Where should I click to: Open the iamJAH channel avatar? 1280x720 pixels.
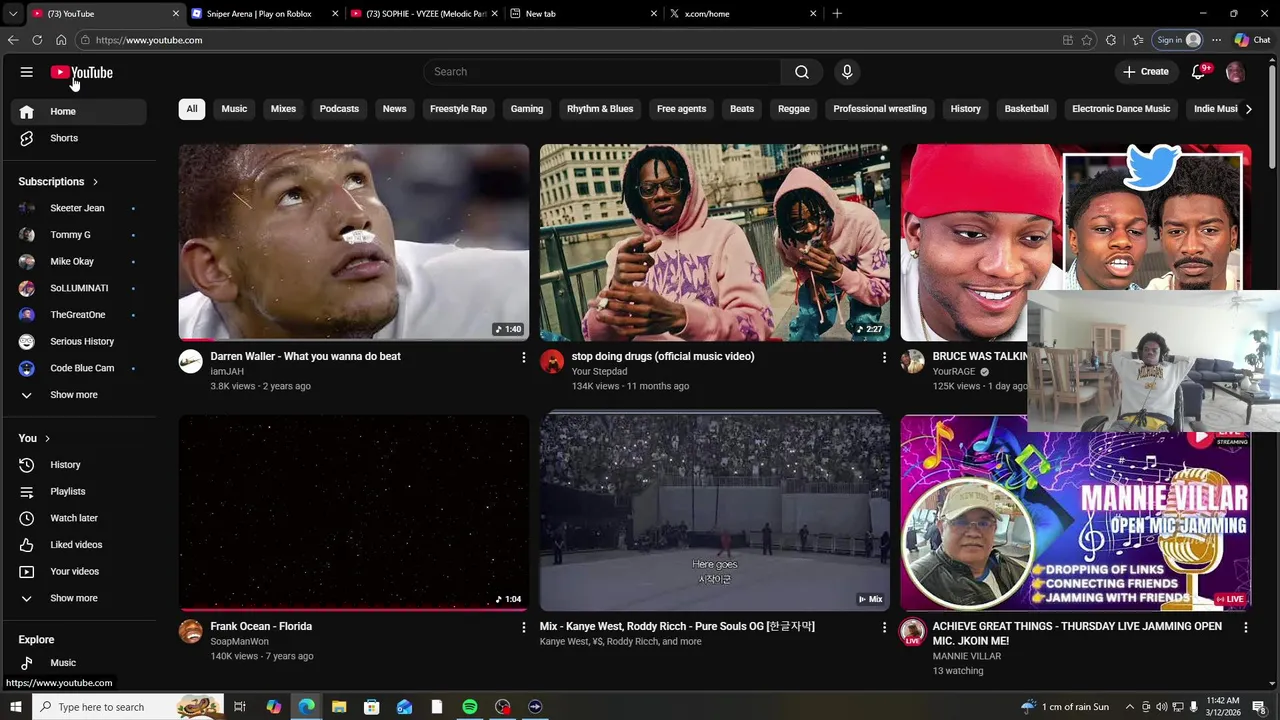pyautogui.click(x=190, y=362)
